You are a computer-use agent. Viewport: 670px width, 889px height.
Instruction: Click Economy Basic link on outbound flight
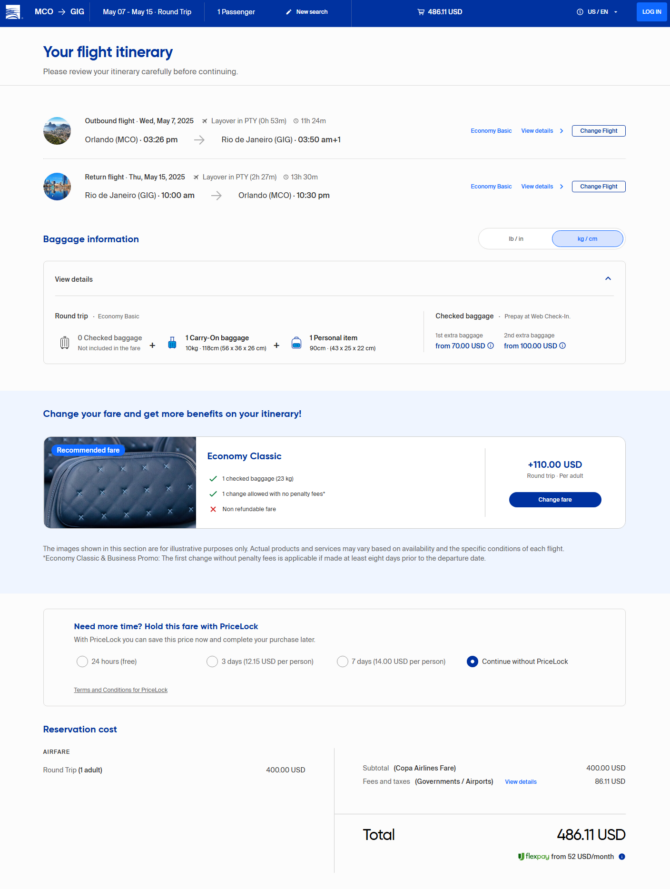coord(491,131)
